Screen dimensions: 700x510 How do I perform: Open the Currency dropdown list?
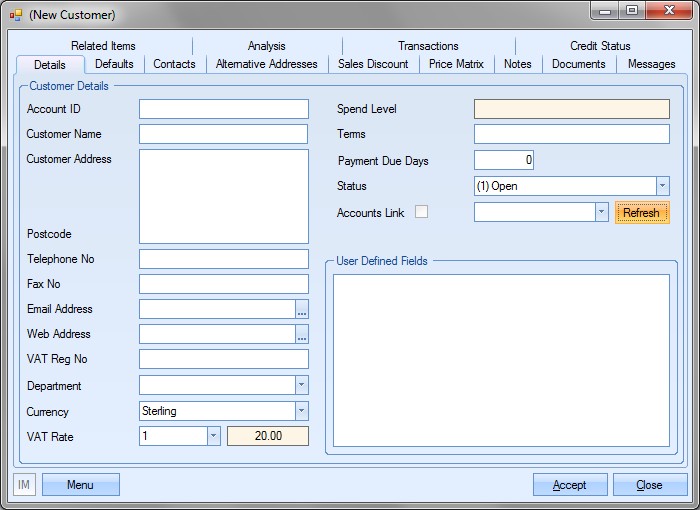click(x=302, y=411)
